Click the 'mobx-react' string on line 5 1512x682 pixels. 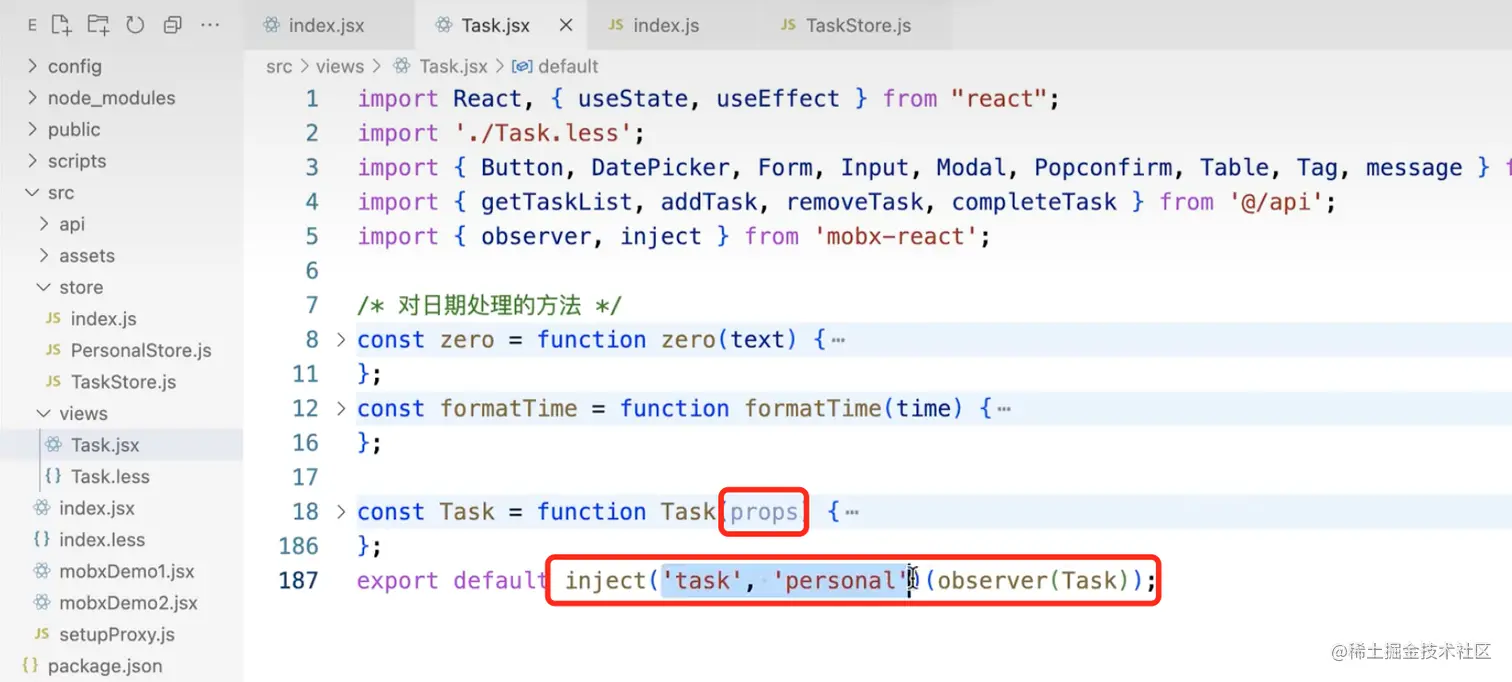[x=900, y=236]
